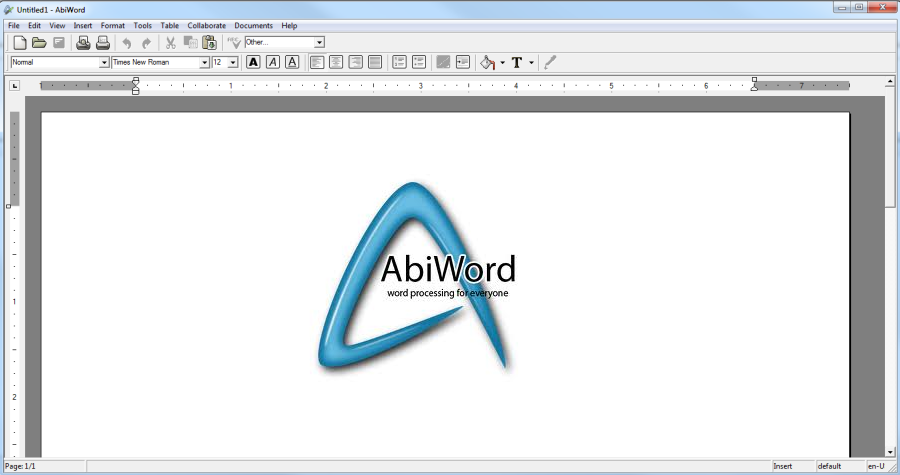
Task: Center-align the paragraph text
Action: click(336, 62)
